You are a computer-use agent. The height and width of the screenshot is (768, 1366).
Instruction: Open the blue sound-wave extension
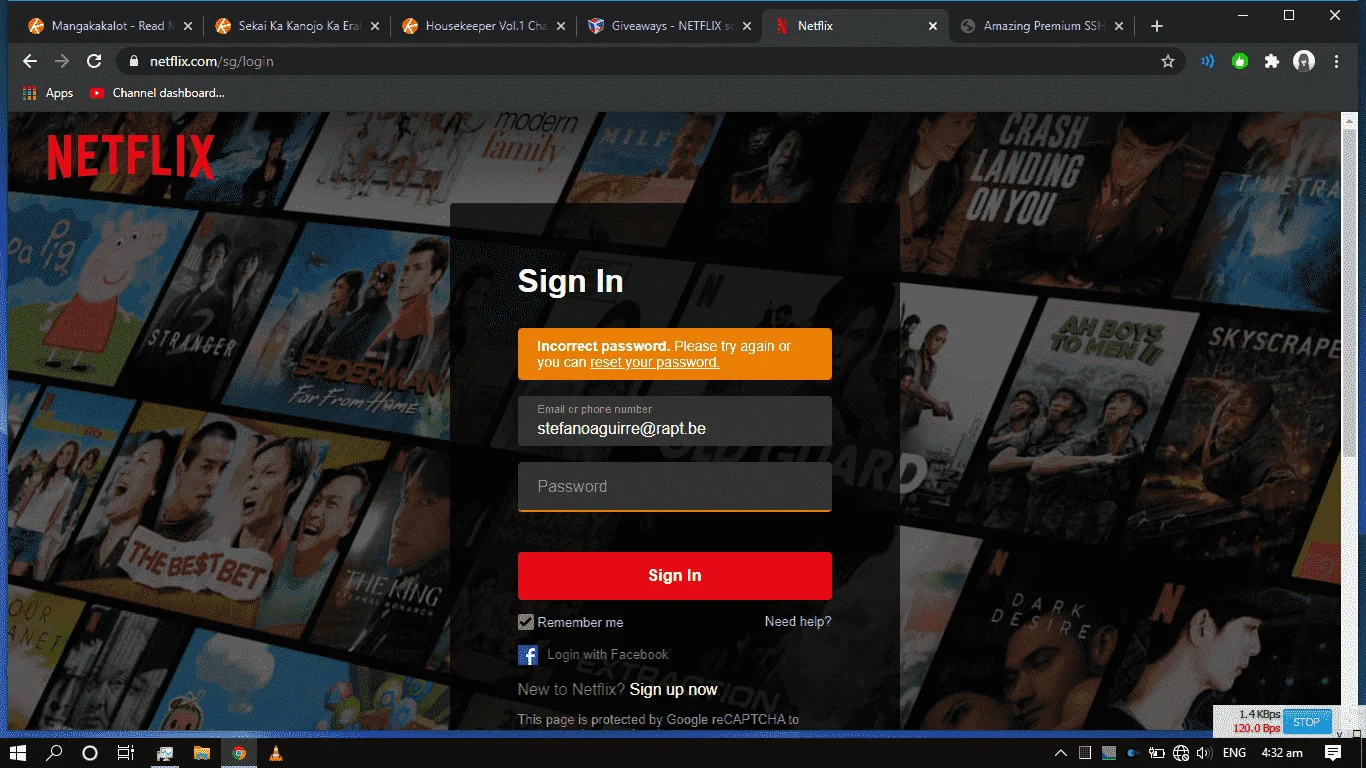tap(1208, 61)
